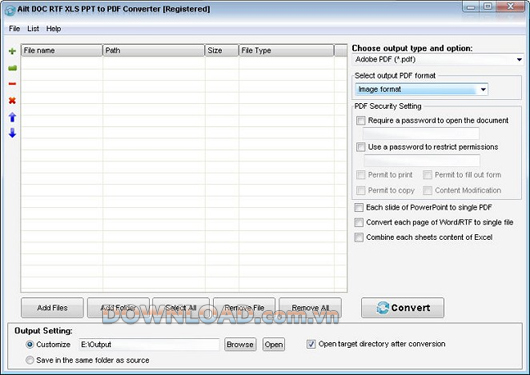Click the blue move-up arrow icon

point(12,117)
